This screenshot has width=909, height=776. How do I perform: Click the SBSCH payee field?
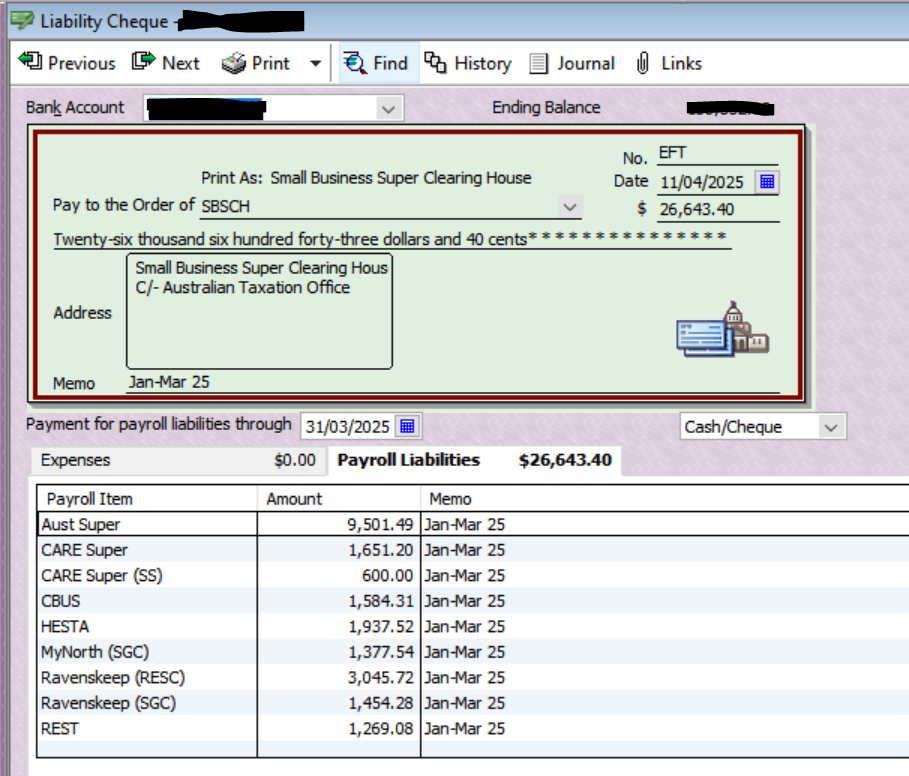click(379, 206)
